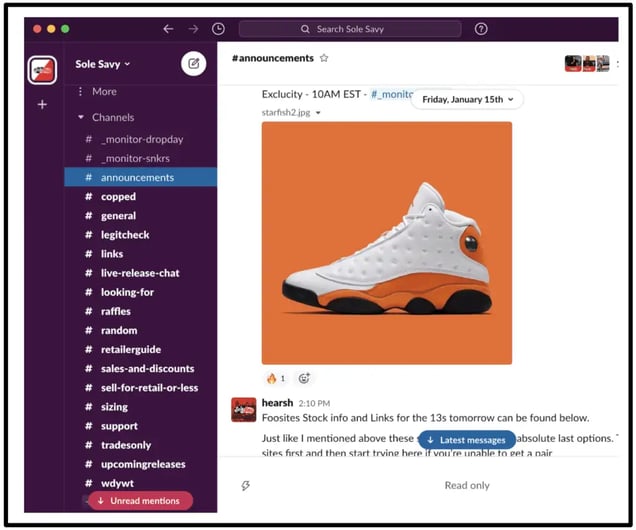The image size is (636, 530).
Task: Open the #looking-for channel
Action: coord(140,292)
